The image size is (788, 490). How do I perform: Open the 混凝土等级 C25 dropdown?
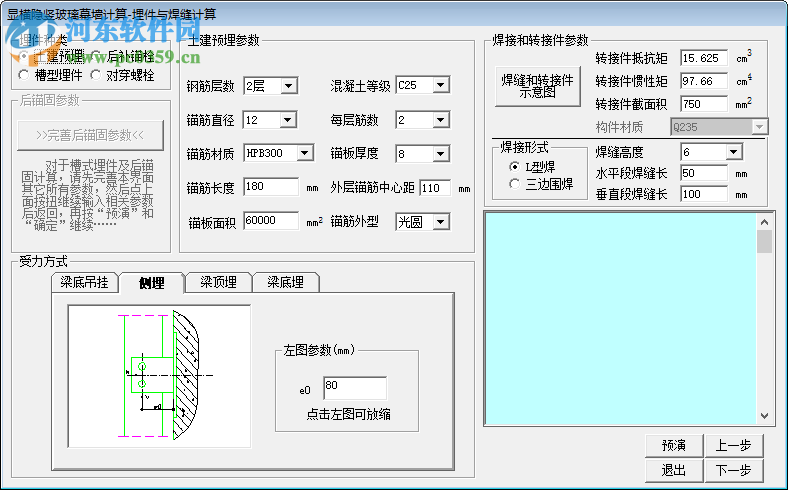click(441, 85)
